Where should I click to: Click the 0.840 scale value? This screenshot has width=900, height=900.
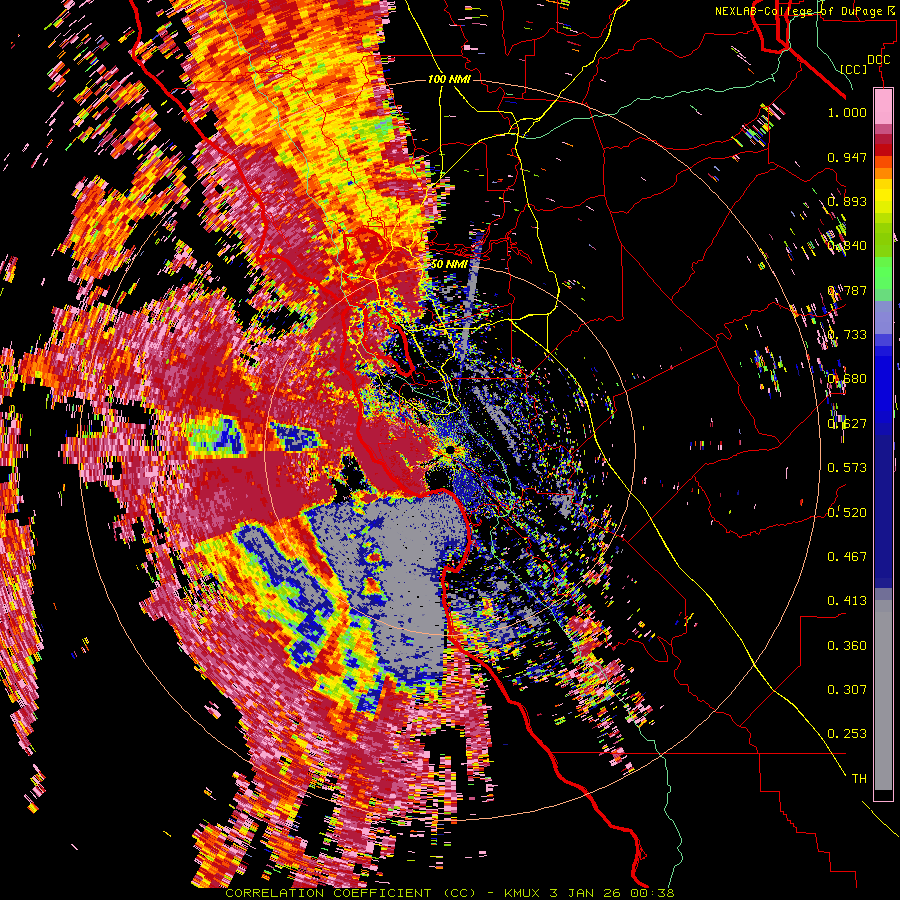pyautogui.click(x=847, y=246)
